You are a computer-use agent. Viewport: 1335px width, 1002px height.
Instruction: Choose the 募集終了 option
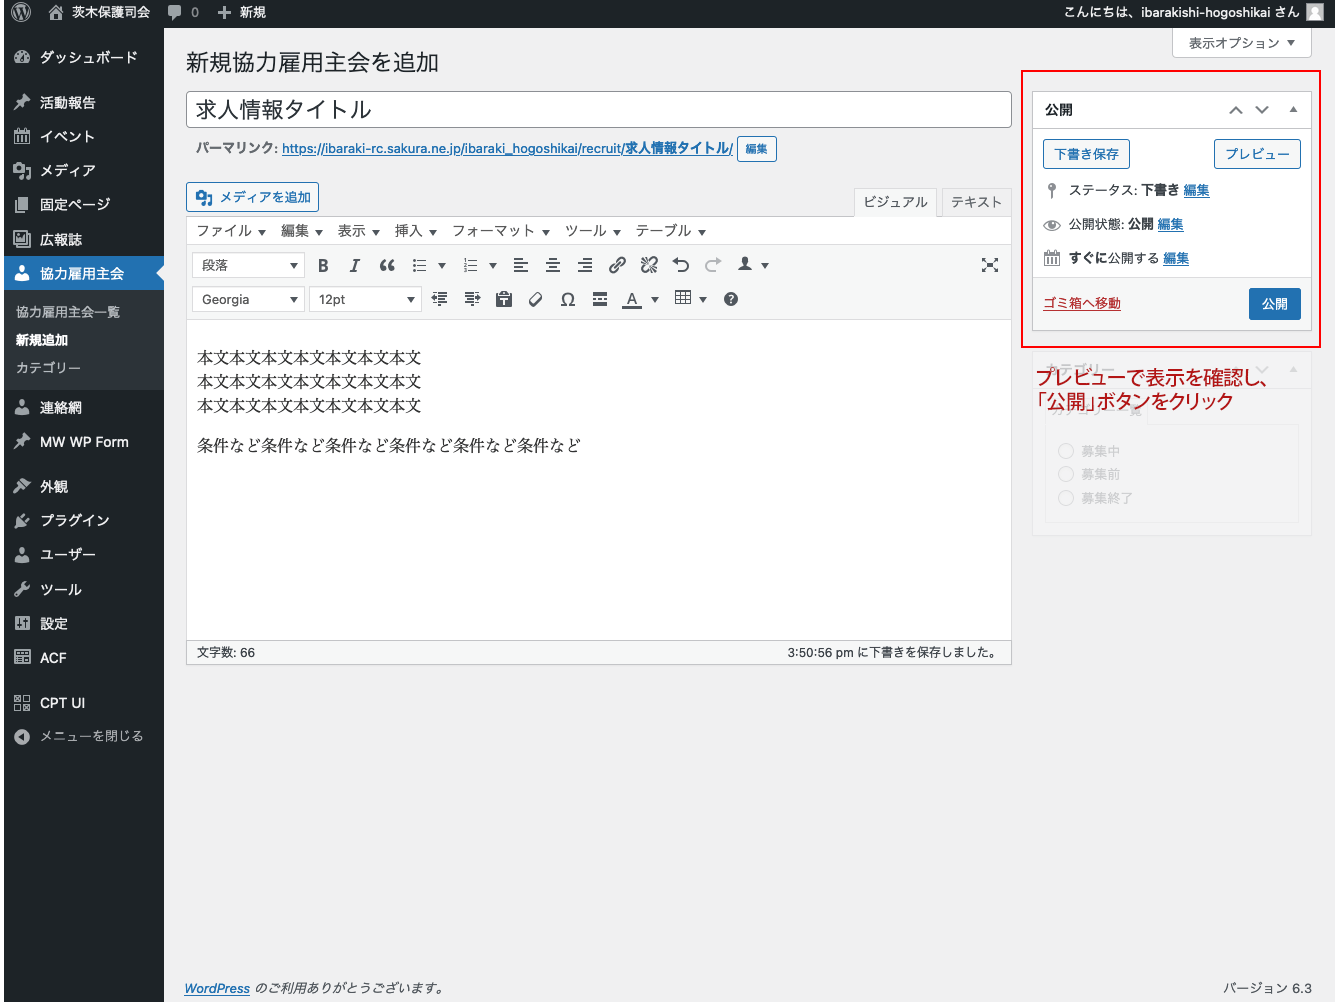click(1065, 497)
